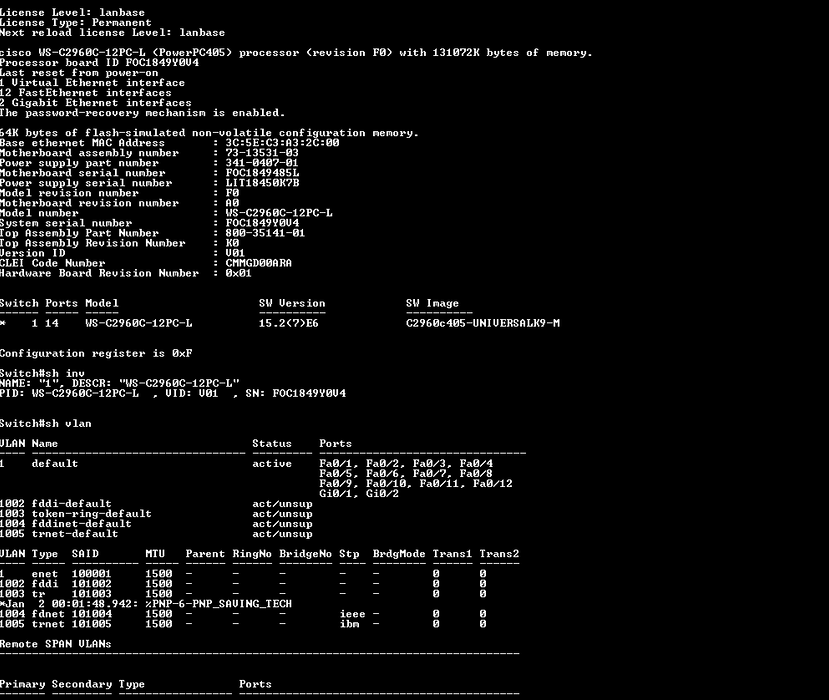Click VLAN name 'fddi-default'
Image resolution: width=829 pixels, height=700 pixels.
pyautogui.click(x=71, y=504)
